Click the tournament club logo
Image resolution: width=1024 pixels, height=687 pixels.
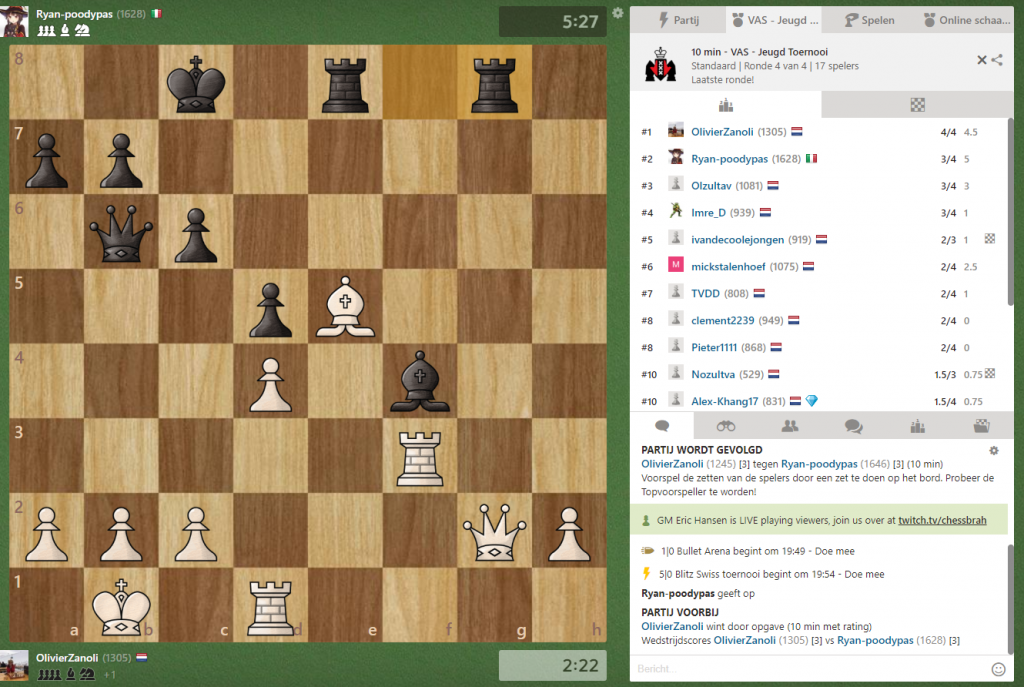pos(660,65)
